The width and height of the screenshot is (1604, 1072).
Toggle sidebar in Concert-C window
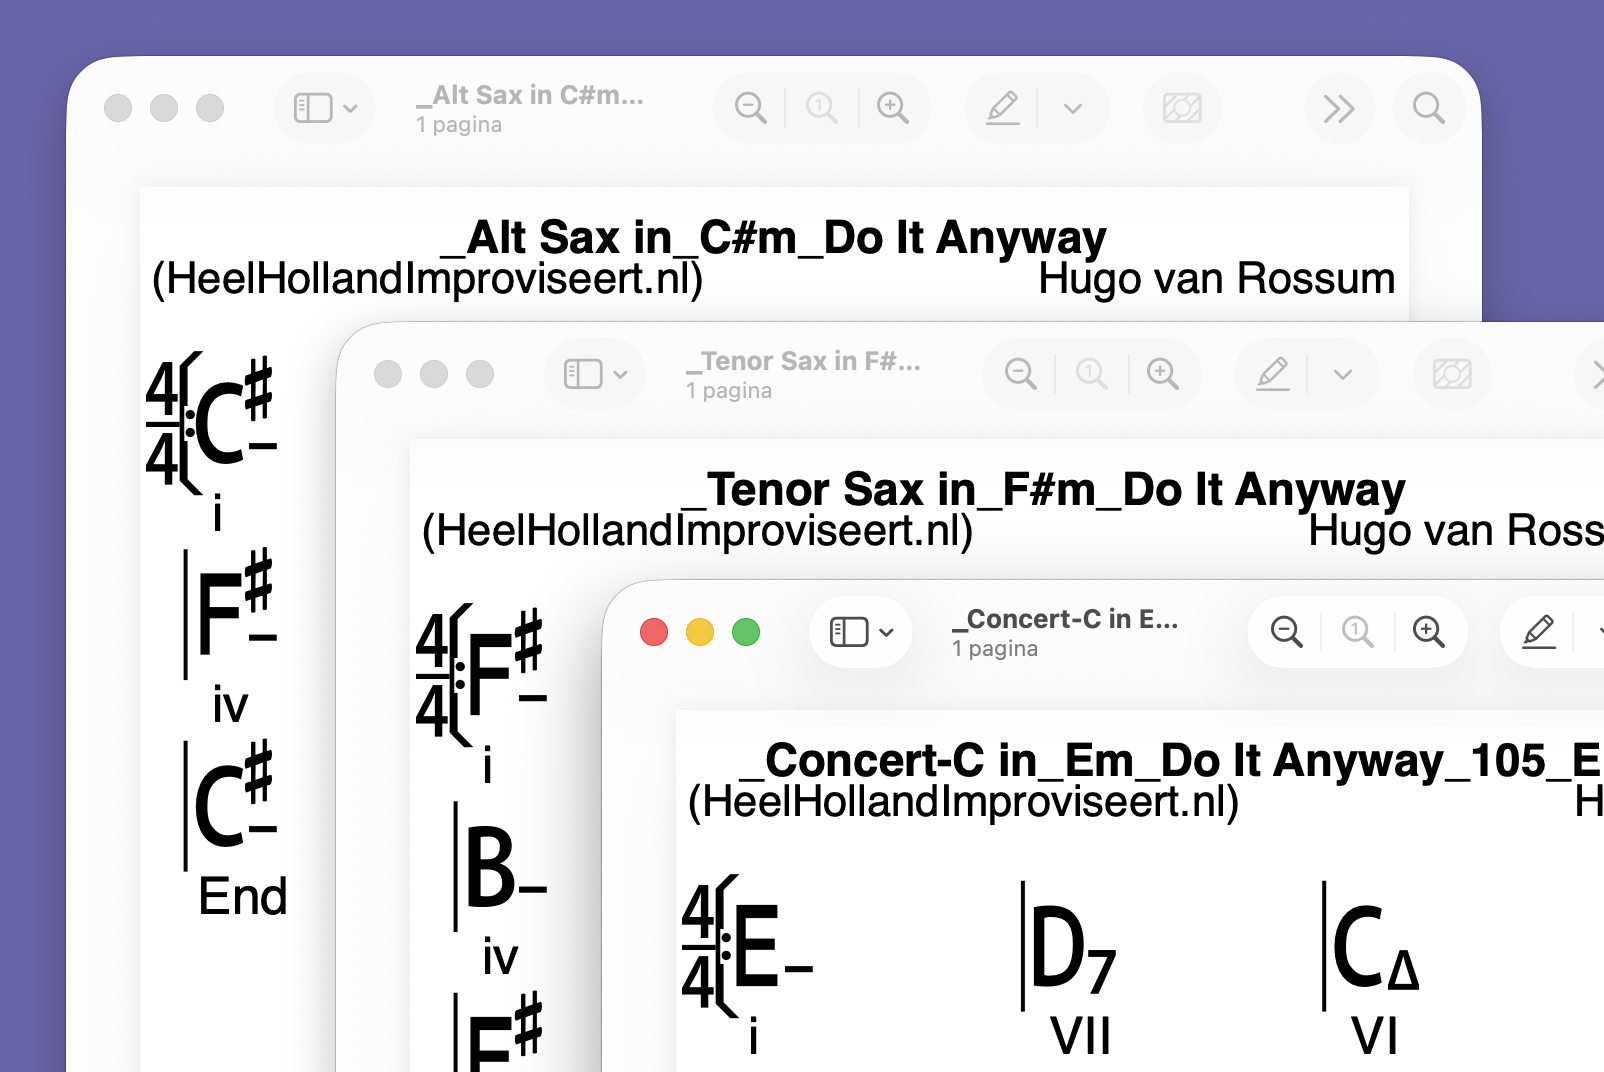(x=849, y=632)
